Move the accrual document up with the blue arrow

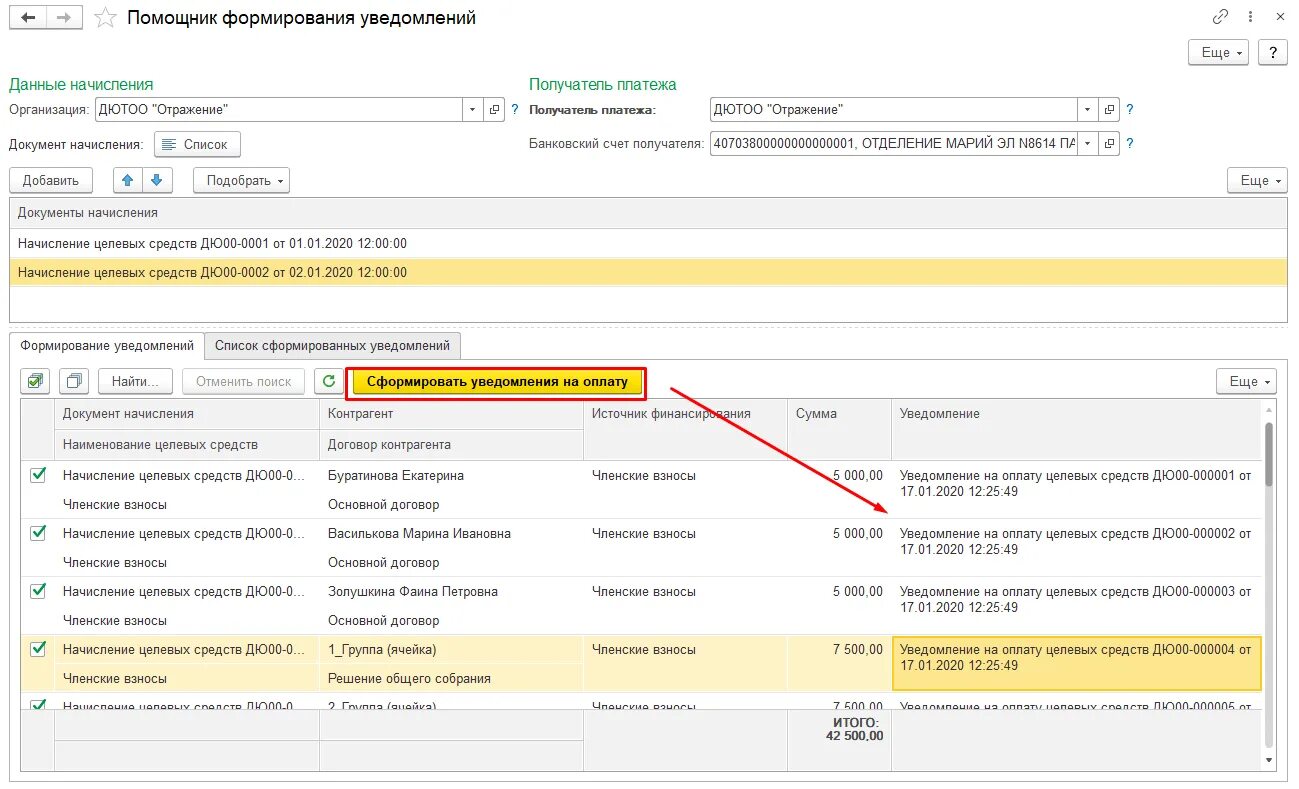127,180
